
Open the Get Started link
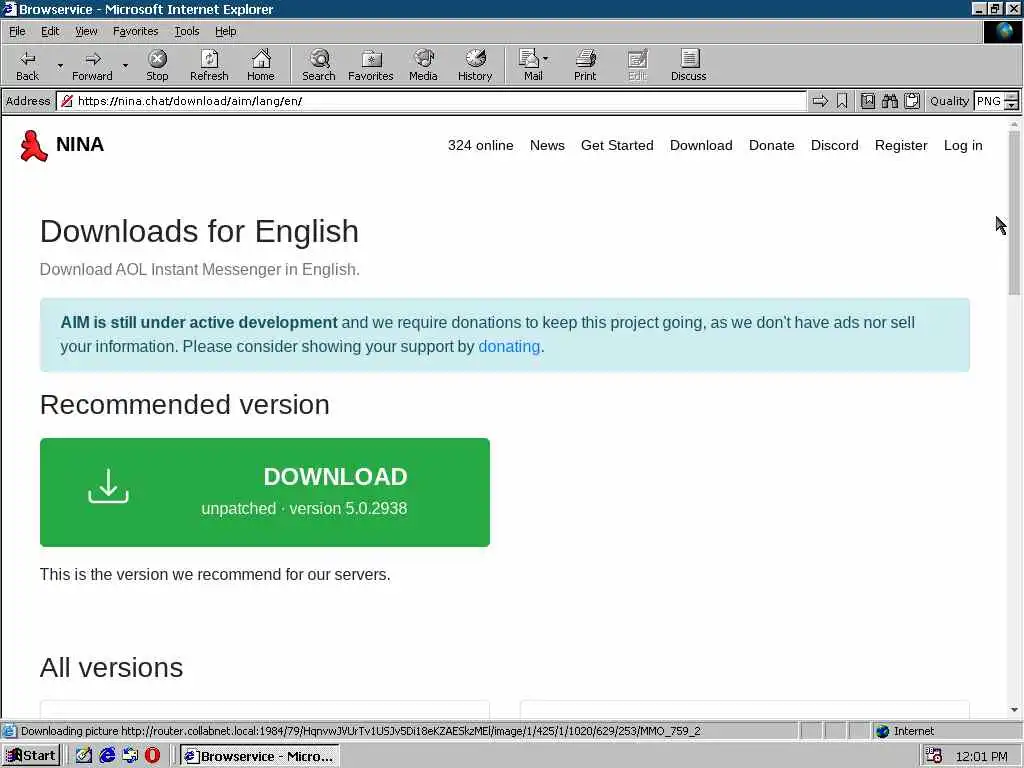click(617, 145)
